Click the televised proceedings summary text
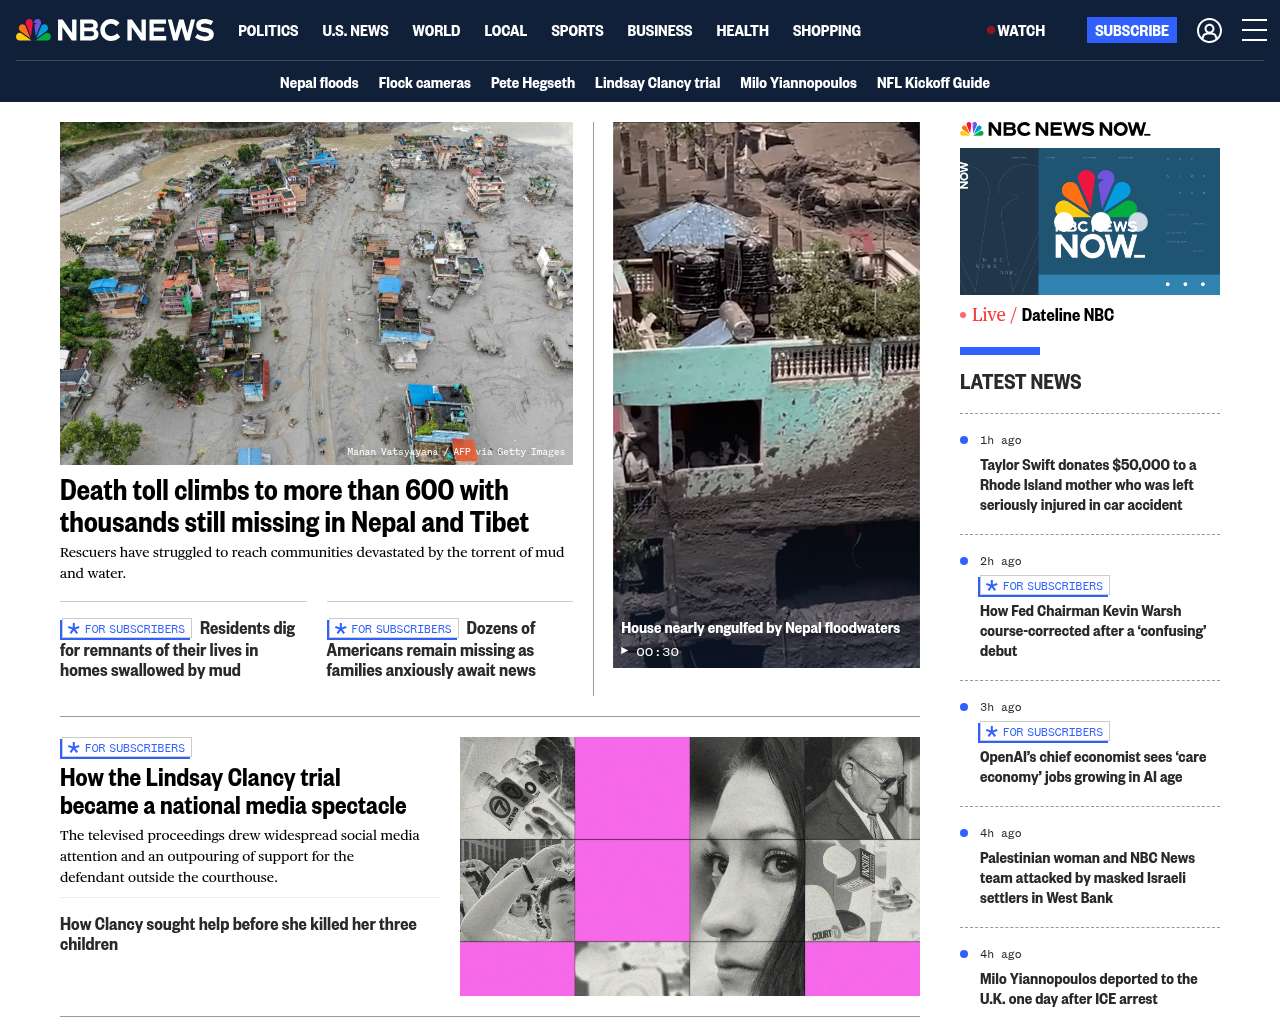Screen dimensions: 1280x1024 (x=240, y=856)
